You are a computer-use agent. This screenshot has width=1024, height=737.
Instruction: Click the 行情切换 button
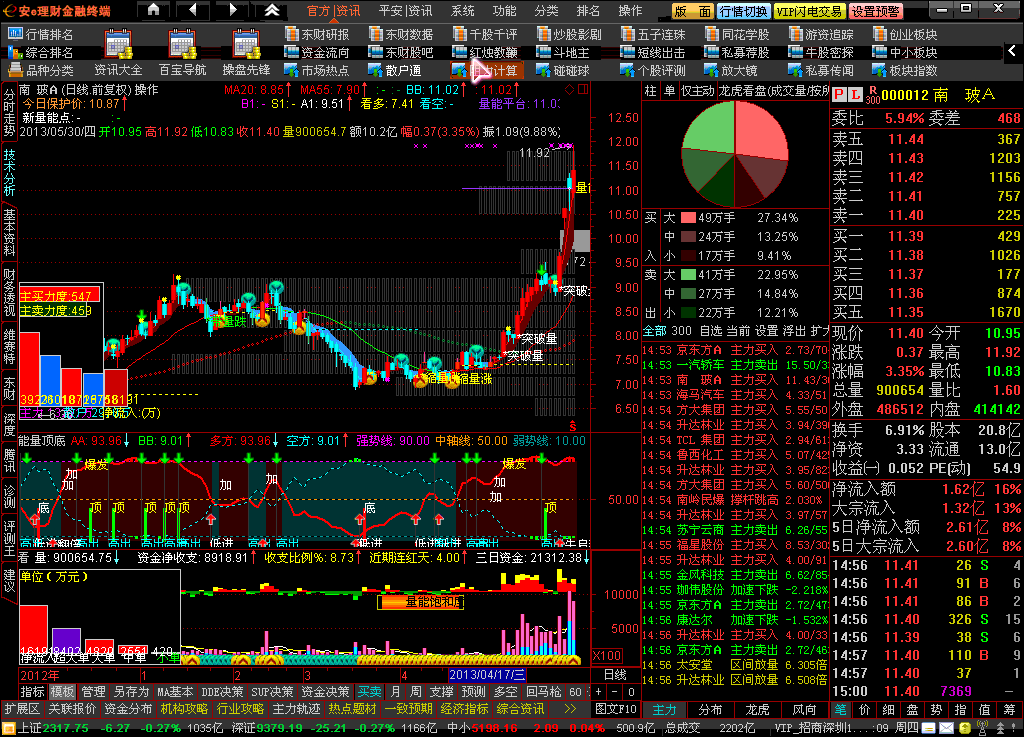[743, 11]
